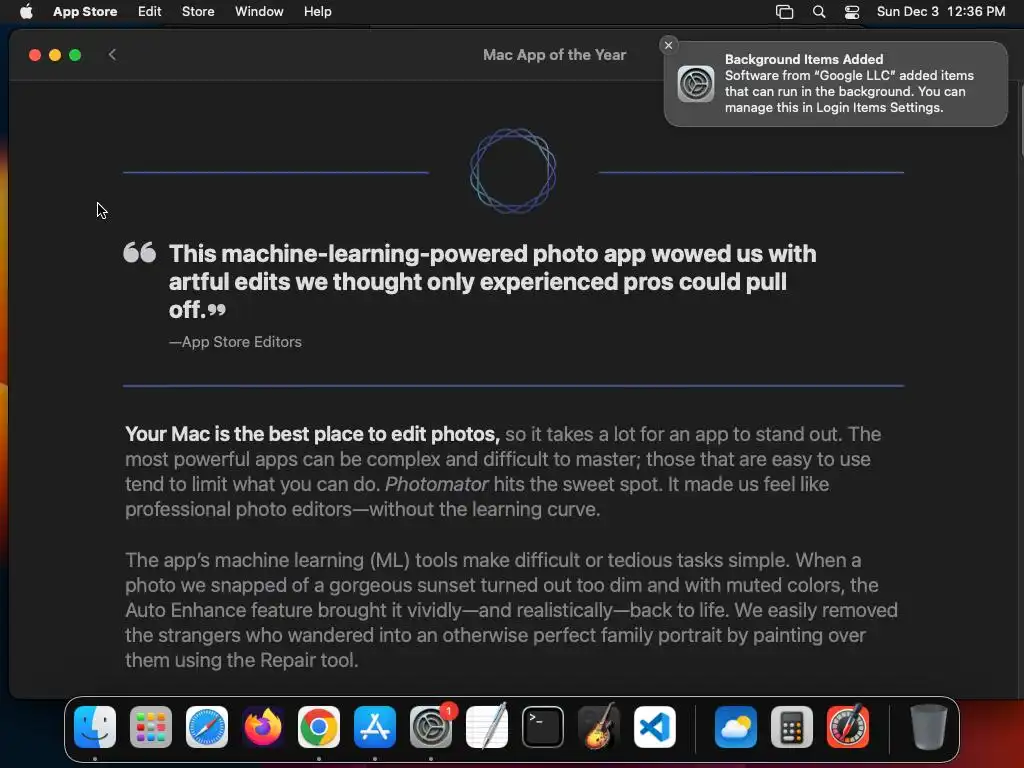Open Control Center in menu bar
Image resolution: width=1024 pixels, height=768 pixels.
coord(852,12)
